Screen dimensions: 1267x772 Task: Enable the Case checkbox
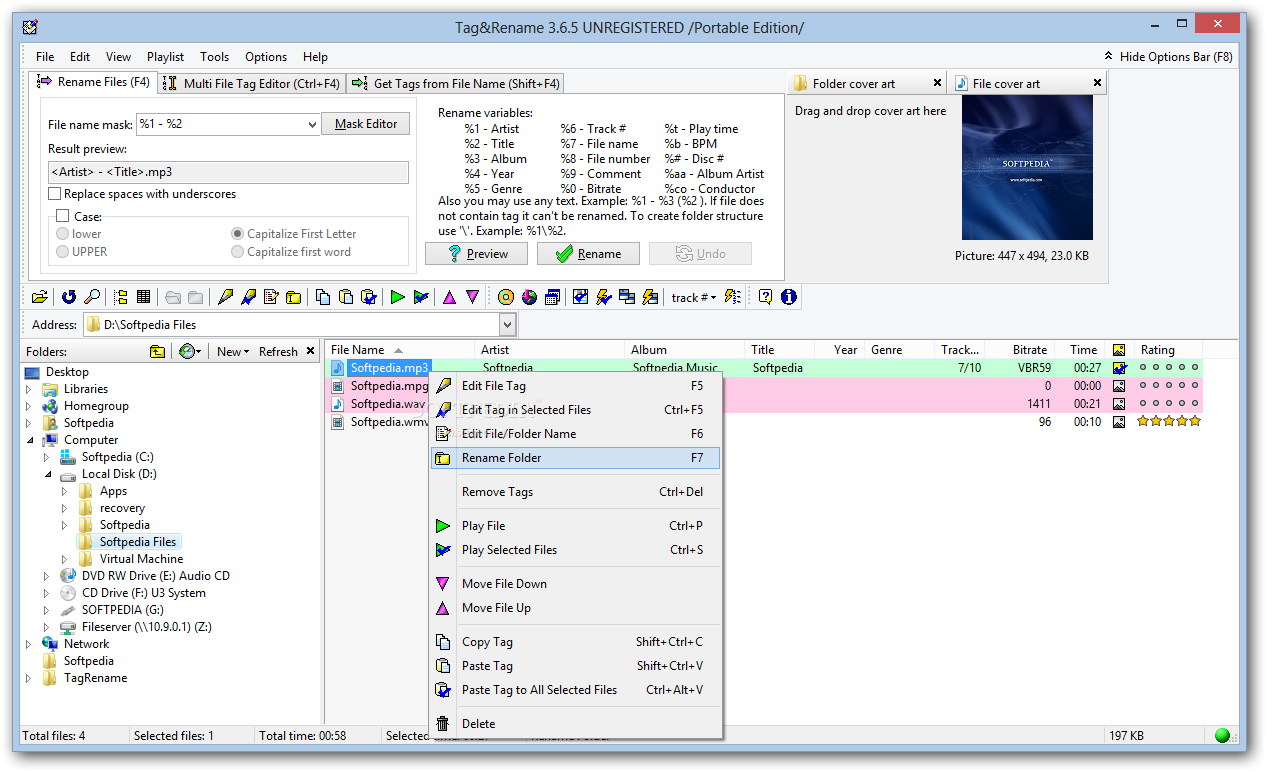62,216
